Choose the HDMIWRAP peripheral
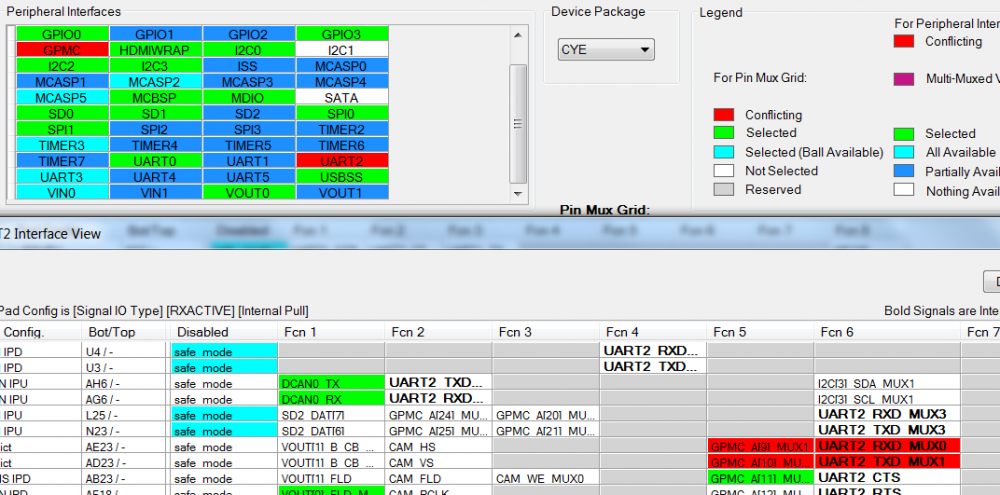1000x495 pixels. coord(154,49)
